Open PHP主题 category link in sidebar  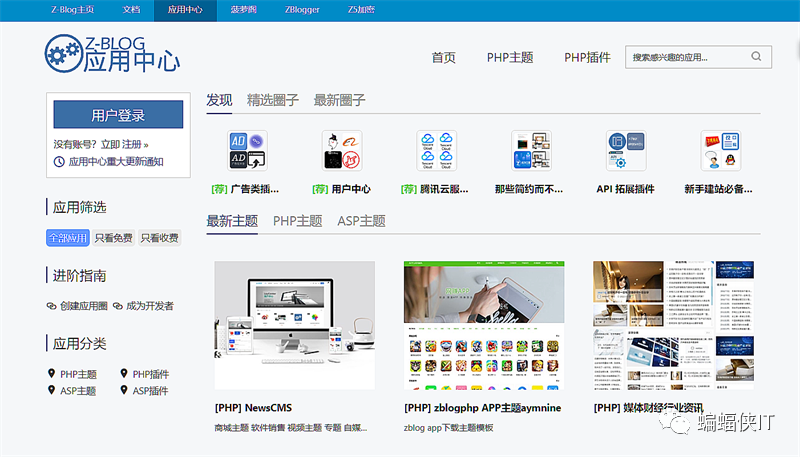tap(78, 374)
